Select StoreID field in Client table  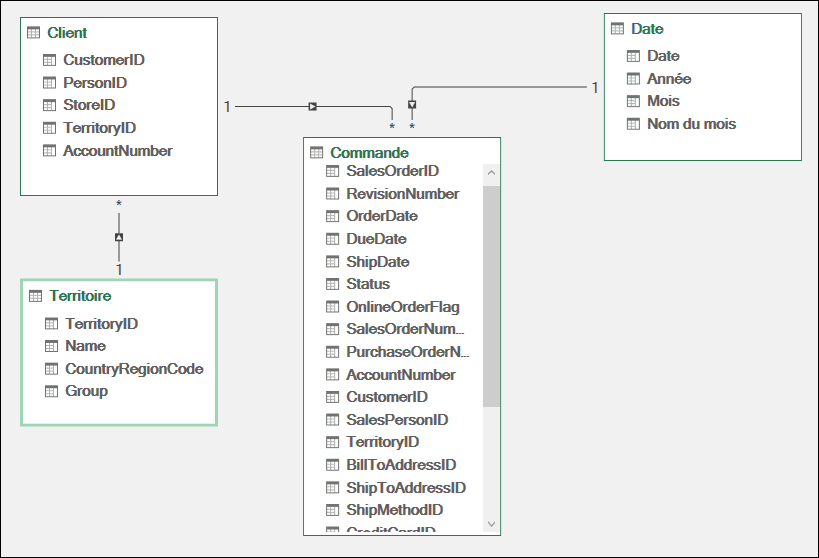point(89,105)
